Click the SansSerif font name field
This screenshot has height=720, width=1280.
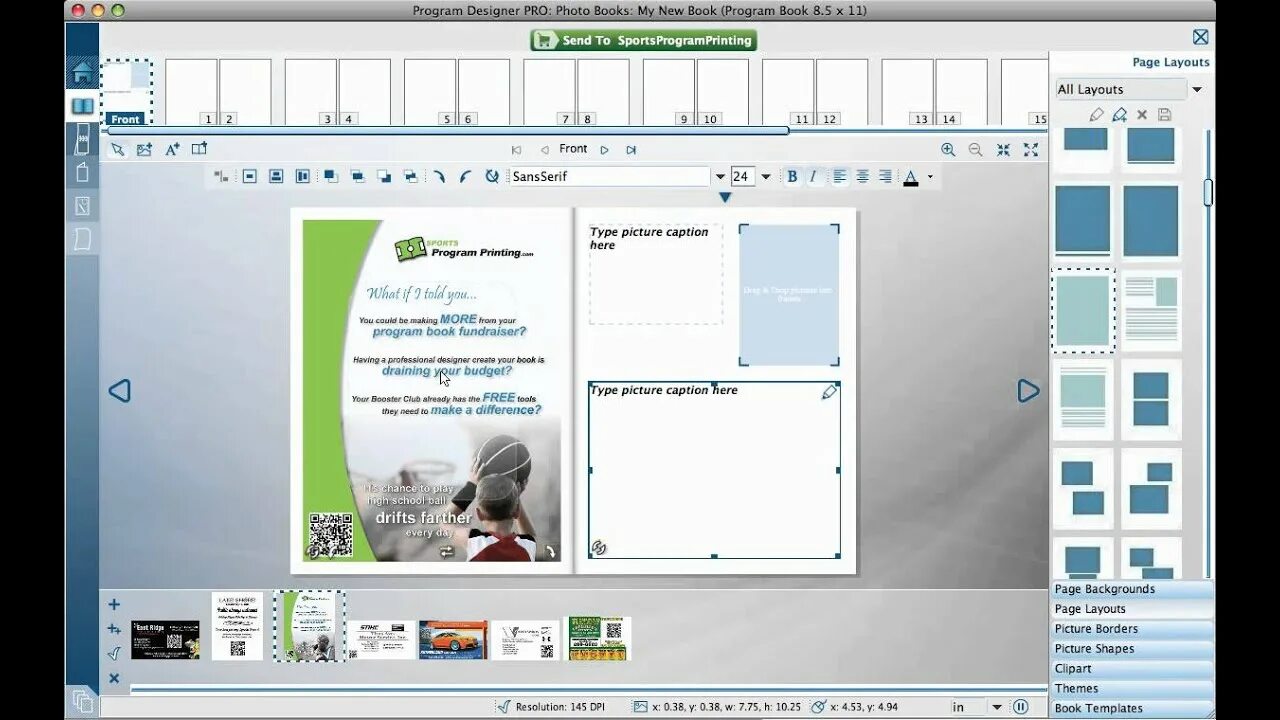[610, 176]
